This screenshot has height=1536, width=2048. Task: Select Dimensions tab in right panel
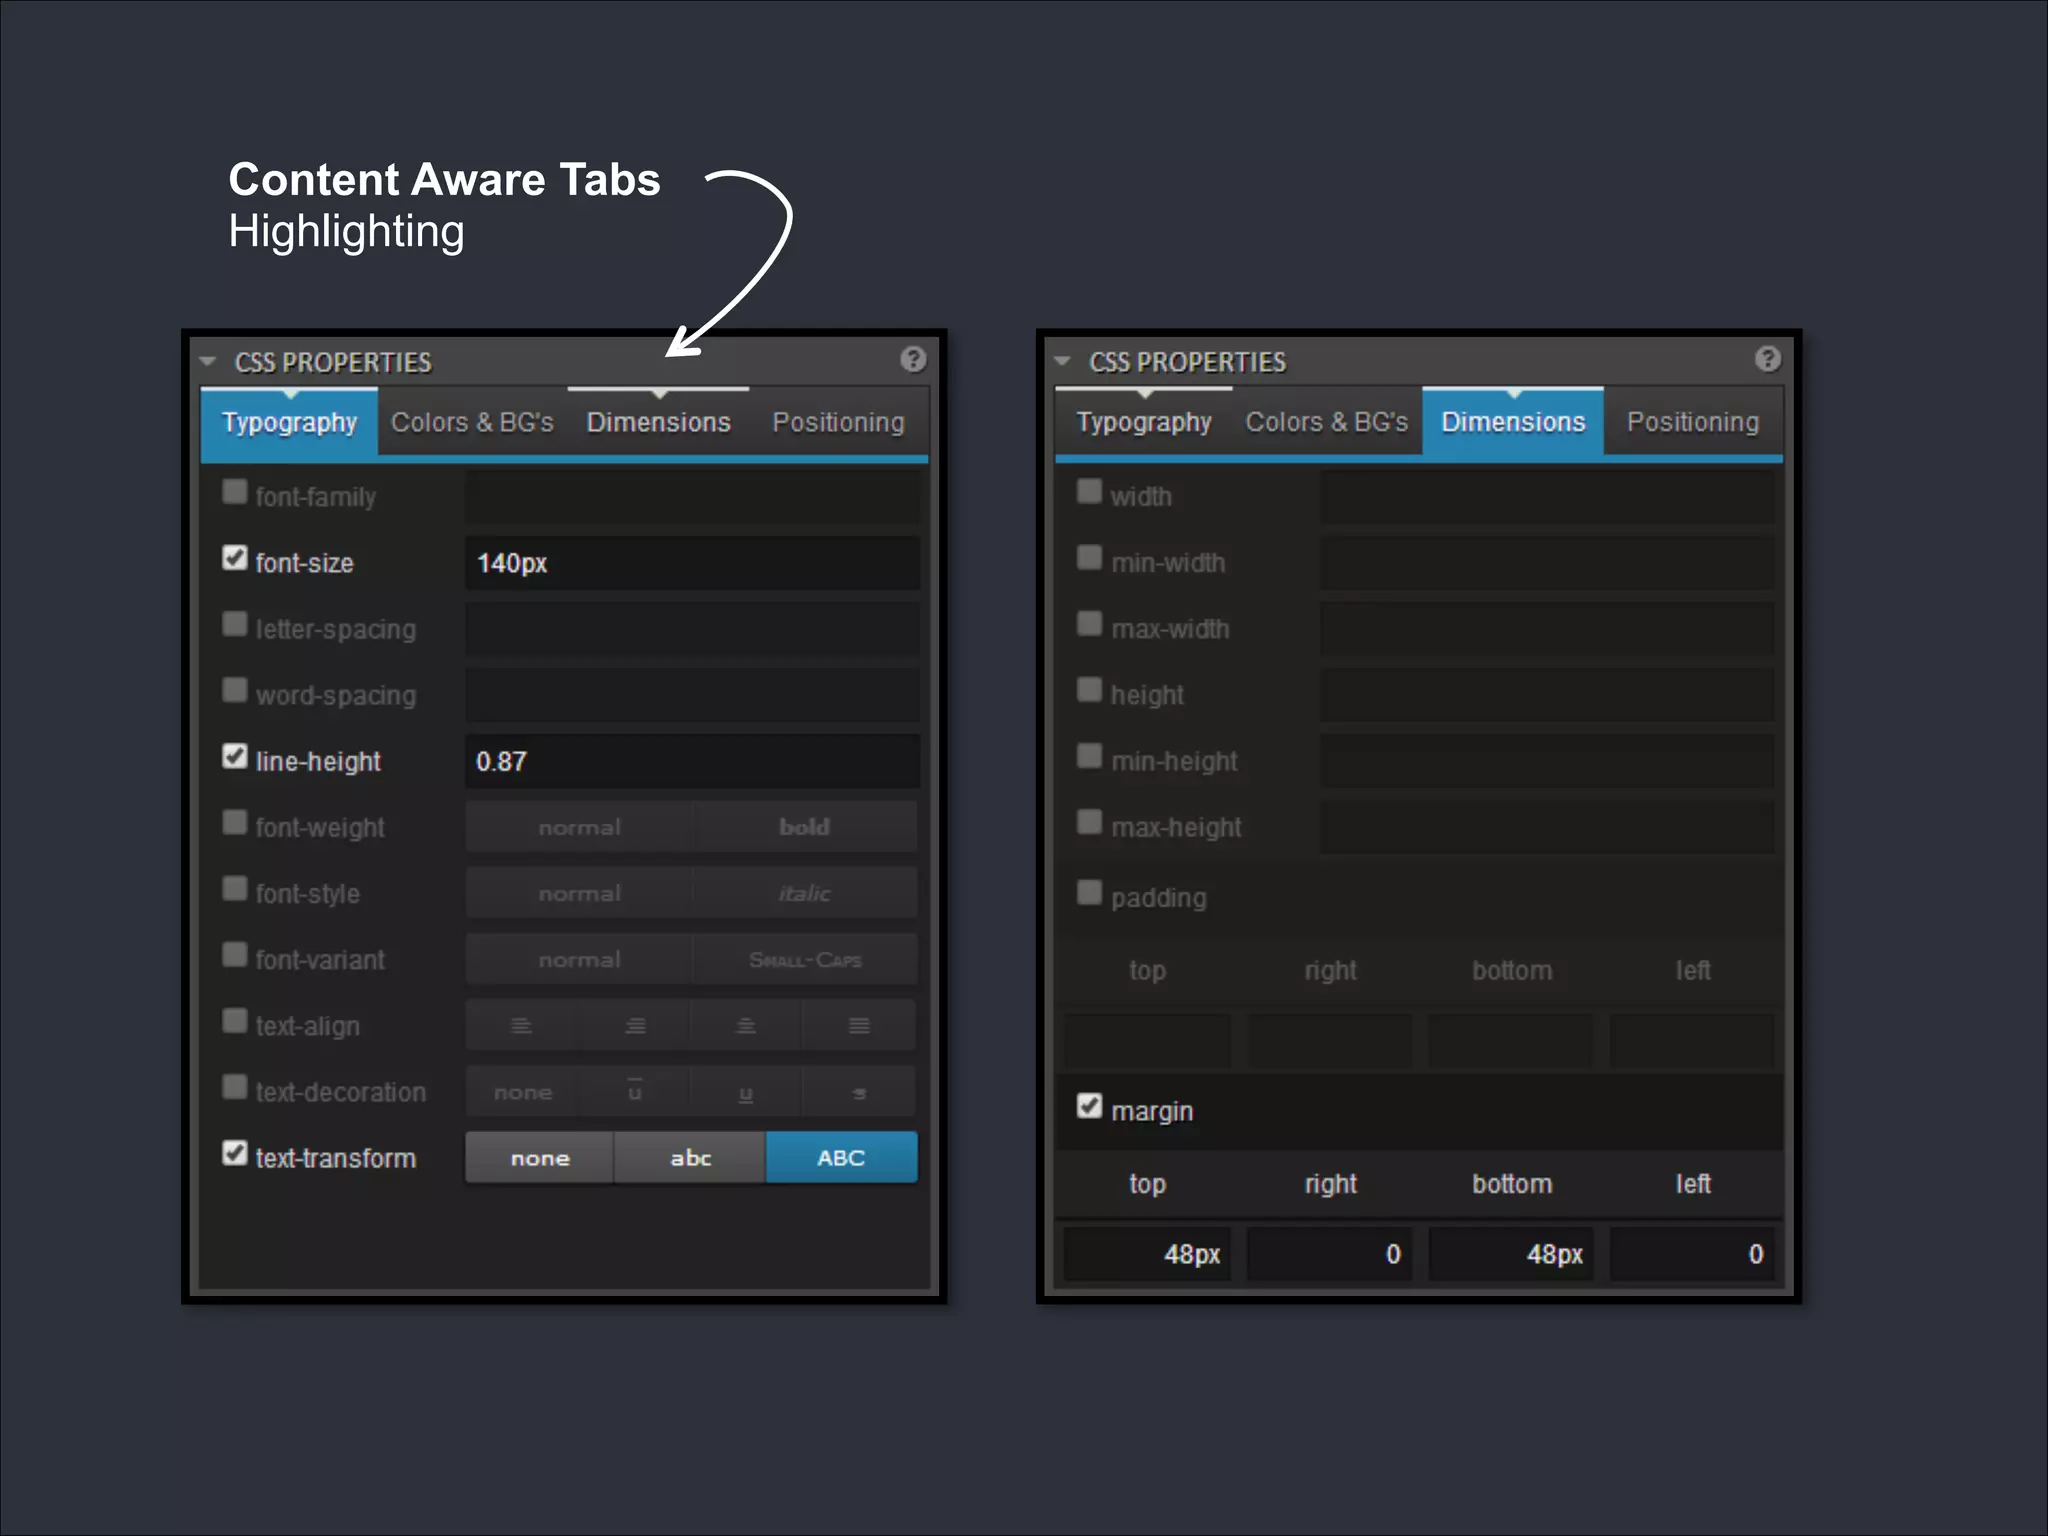[1513, 422]
